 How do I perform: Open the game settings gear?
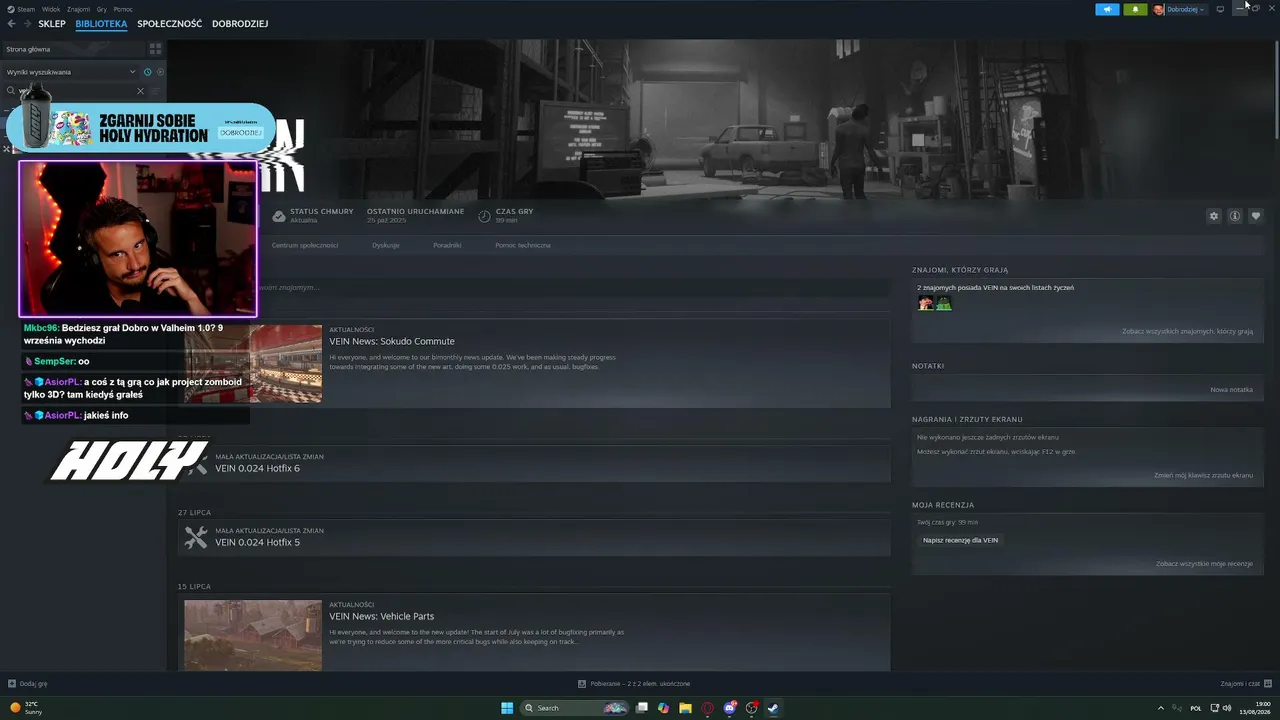(1214, 216)
